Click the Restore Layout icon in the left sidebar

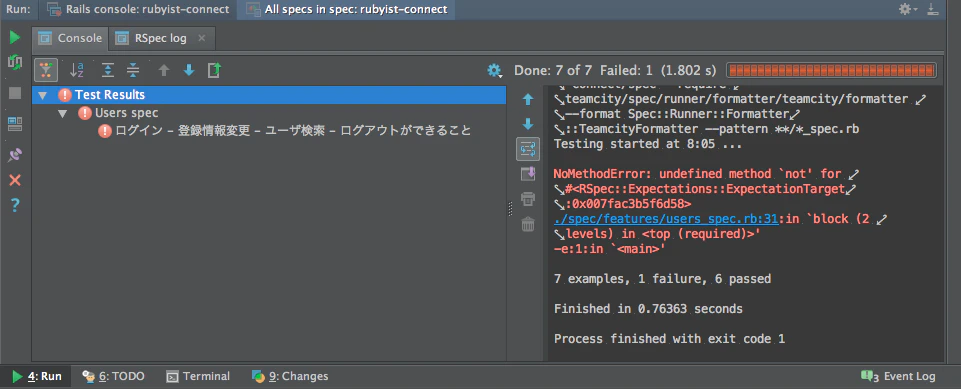pyautogui.click(x=15, y=124)
